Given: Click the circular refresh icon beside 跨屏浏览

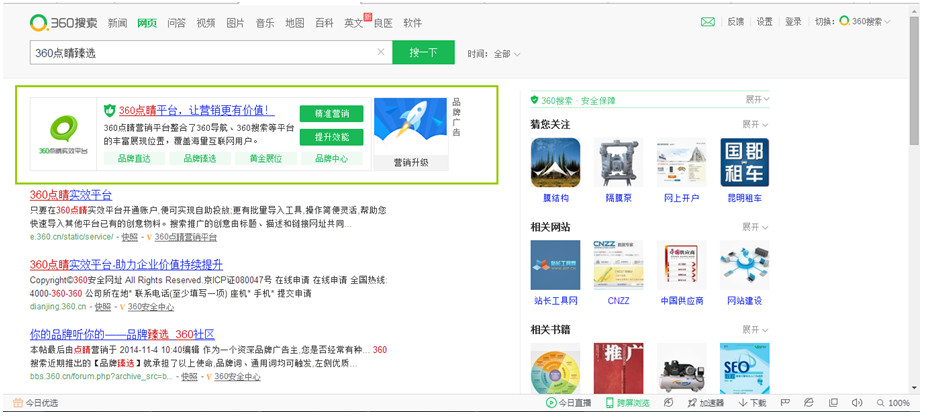Looking at the screenshot, I should pyautogui.click(x=668, y=403).
